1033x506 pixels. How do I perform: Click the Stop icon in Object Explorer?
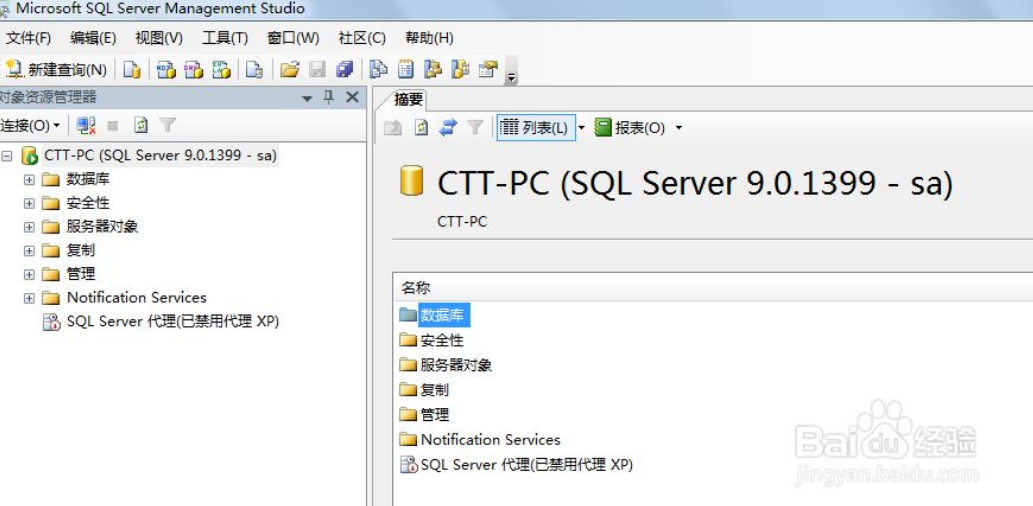click(x=113, y=125)
